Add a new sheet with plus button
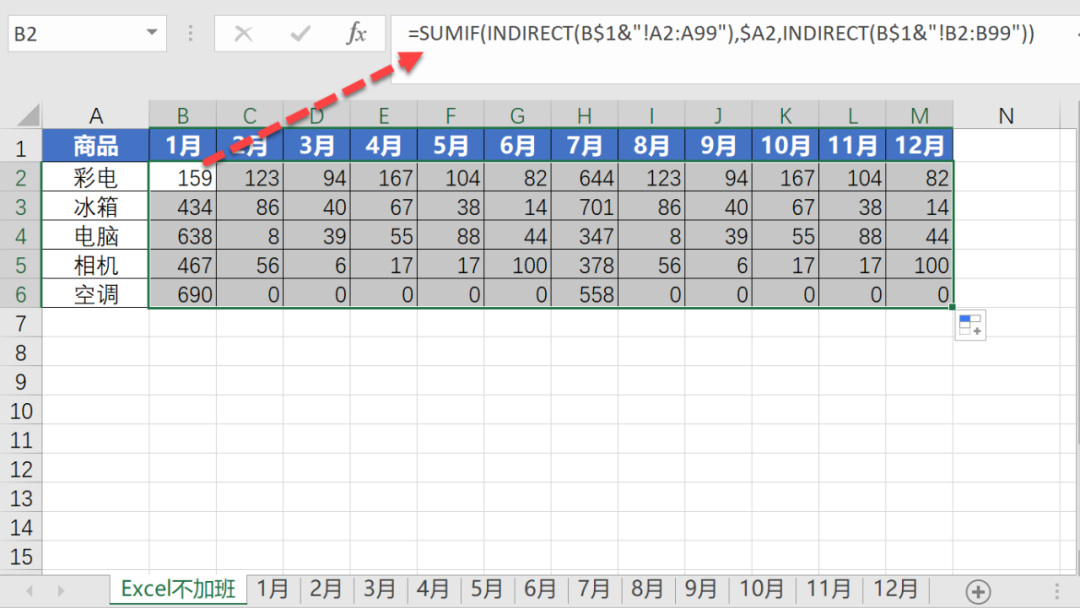Viewport: 1080px width, 608px height. pos(978,591)
